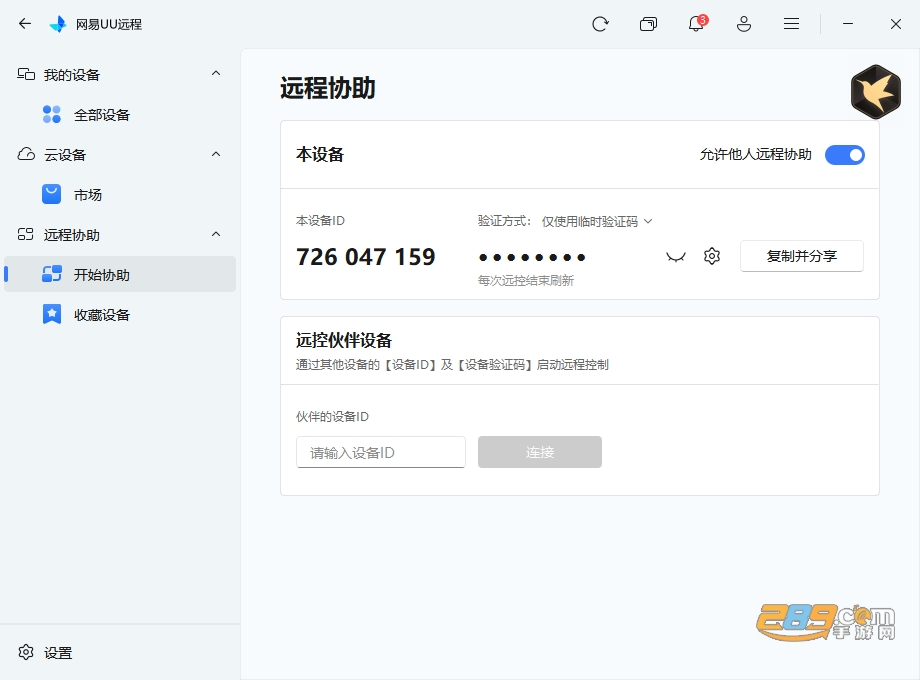Click the 收藏设备 star bookmark icon
The height and width of the screenshot is (680, 920).
click(52, 314)
